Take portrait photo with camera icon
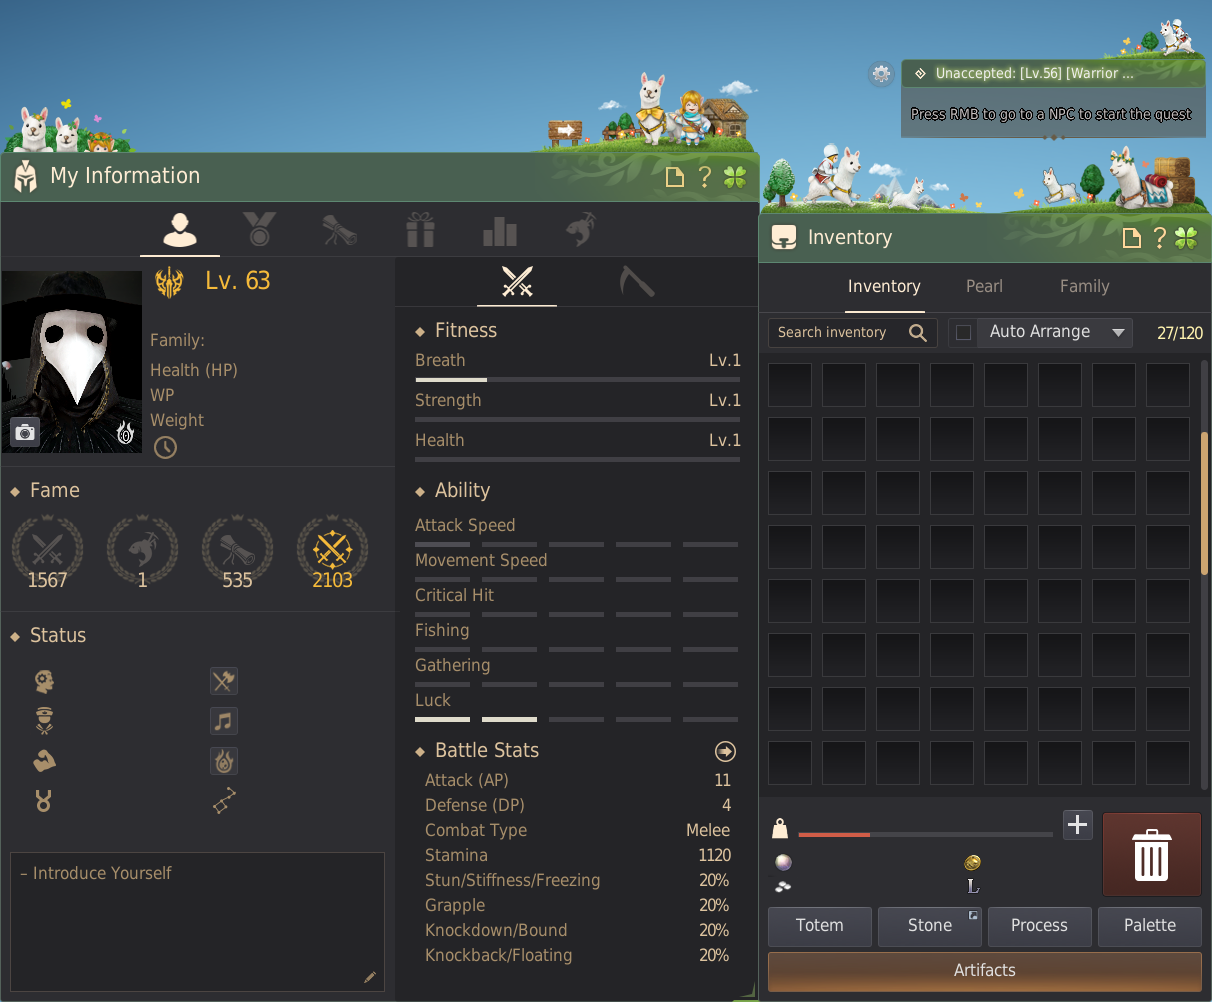Image resolution: width=1212 pixels, height=1002 pixels. tap(25, 432)
